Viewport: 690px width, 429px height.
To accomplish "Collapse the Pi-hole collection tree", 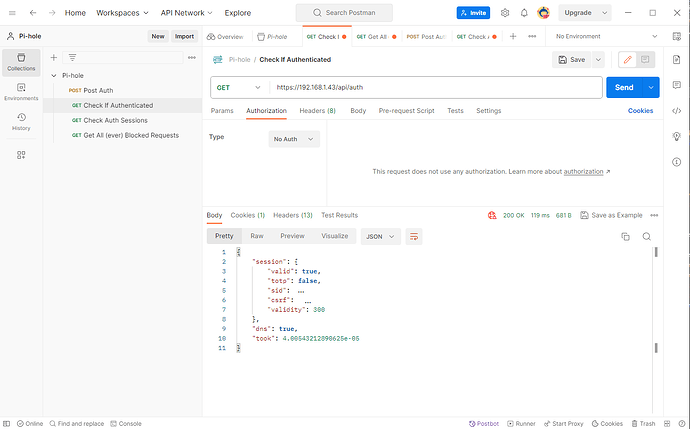I will click(52, 75).
